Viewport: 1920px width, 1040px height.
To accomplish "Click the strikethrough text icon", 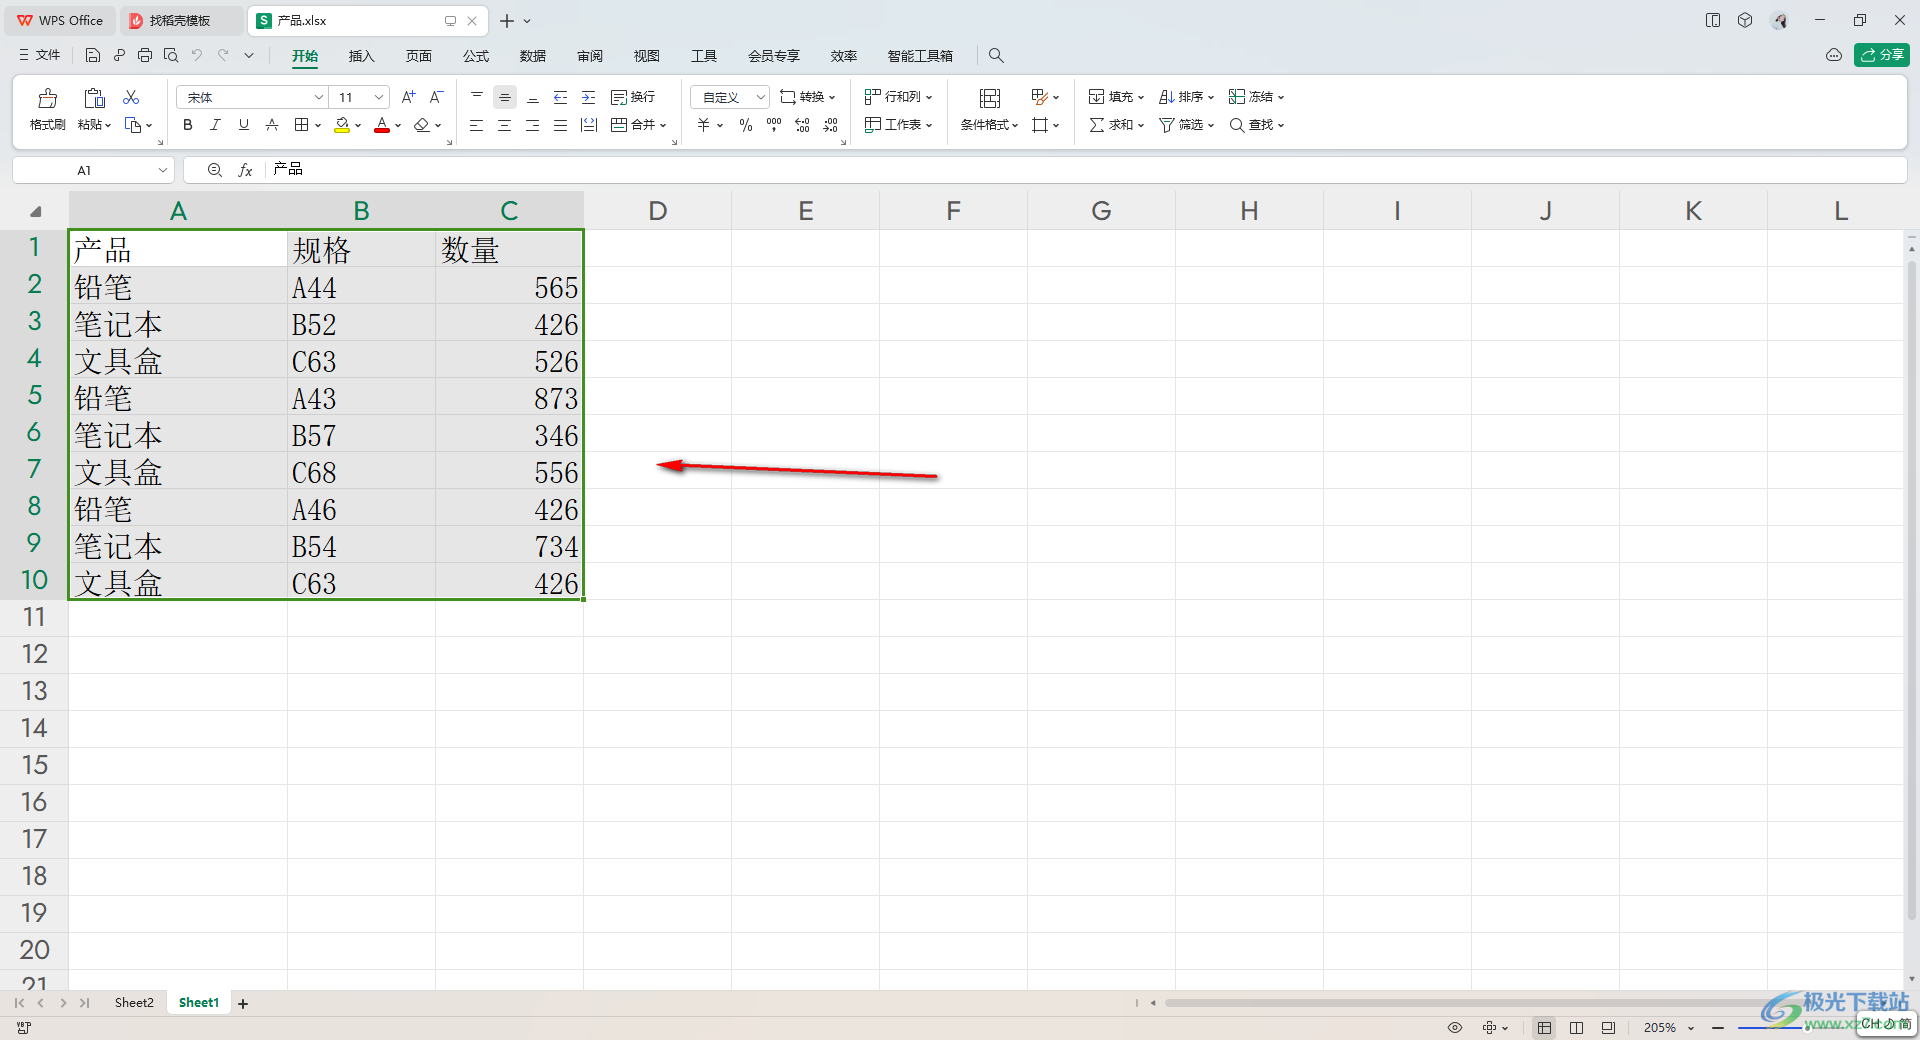I will click(x=272, y=125).
